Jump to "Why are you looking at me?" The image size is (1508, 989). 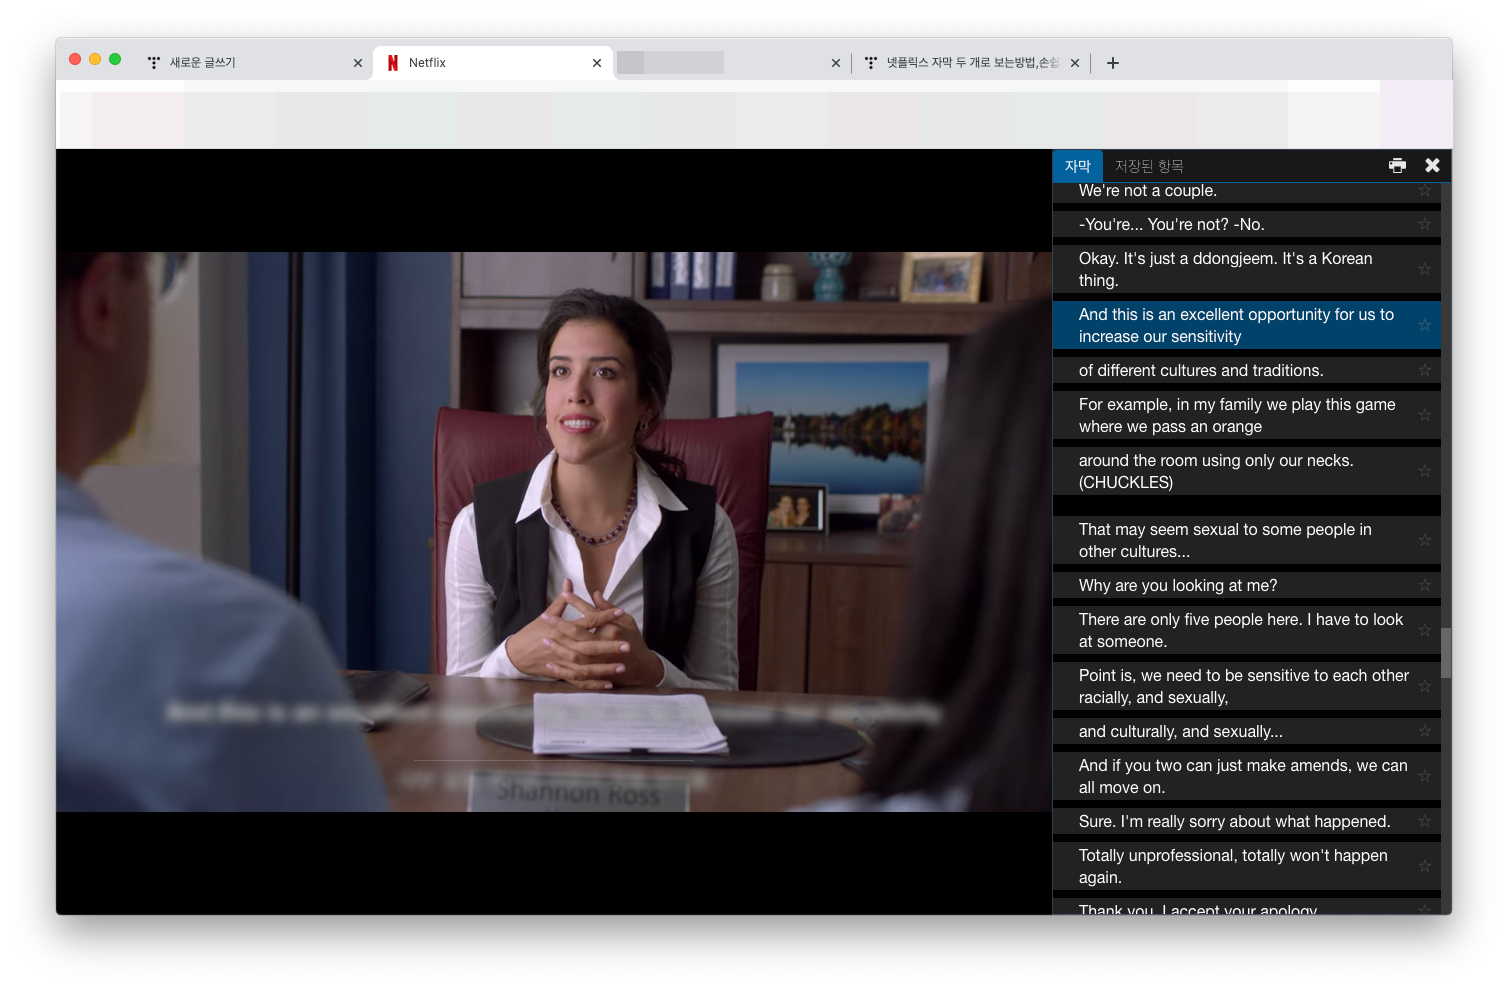coord(1246,585)
